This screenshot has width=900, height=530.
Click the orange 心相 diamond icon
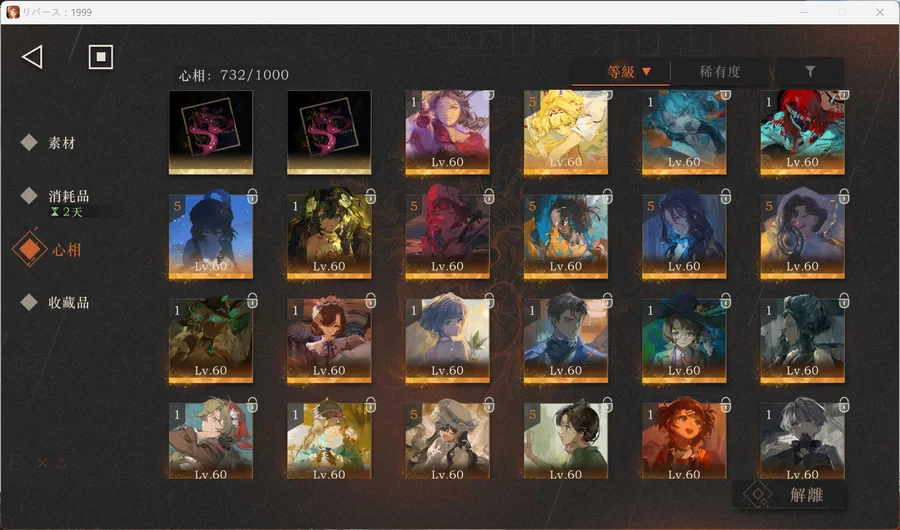click(x=29, y=249)
